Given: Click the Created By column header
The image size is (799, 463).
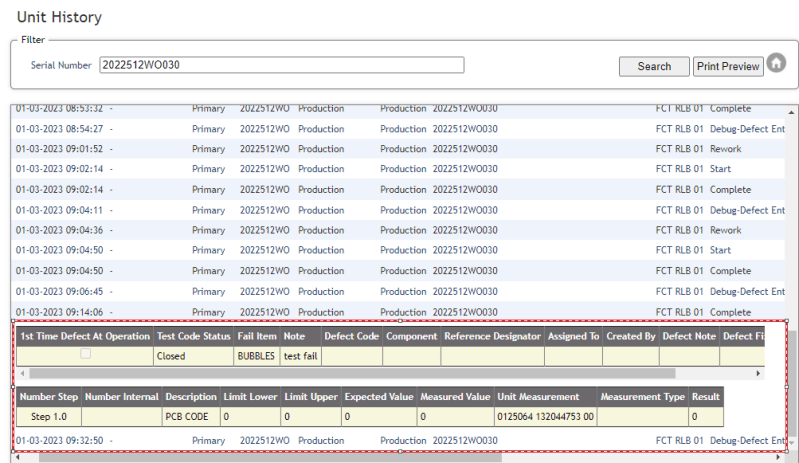Looking at the screenshot, I should coord(631,336).
